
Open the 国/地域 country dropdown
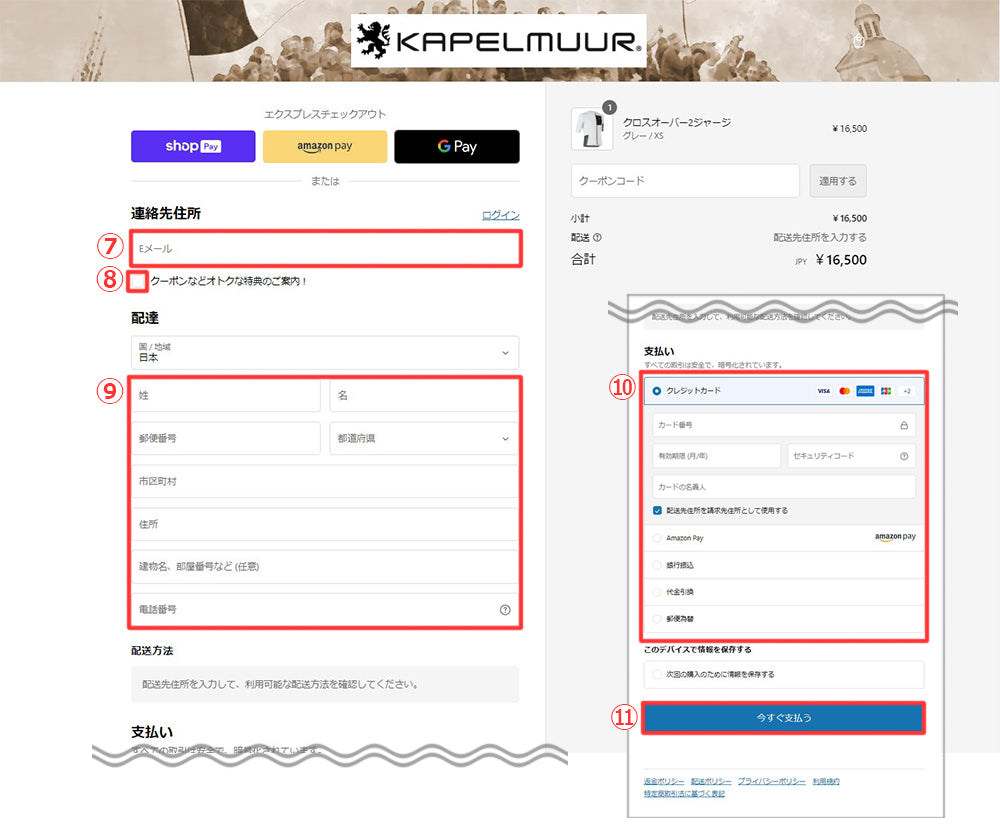coord(325,352)
